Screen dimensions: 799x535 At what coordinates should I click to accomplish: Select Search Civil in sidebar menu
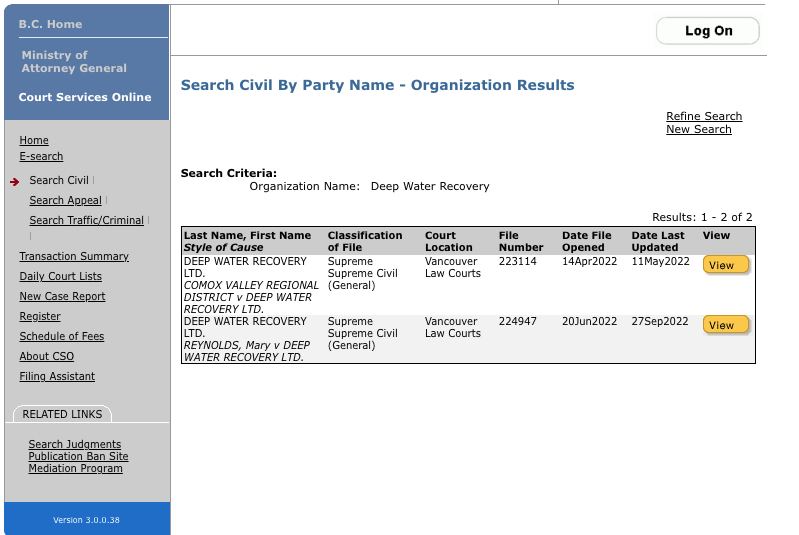click(59, 180)
